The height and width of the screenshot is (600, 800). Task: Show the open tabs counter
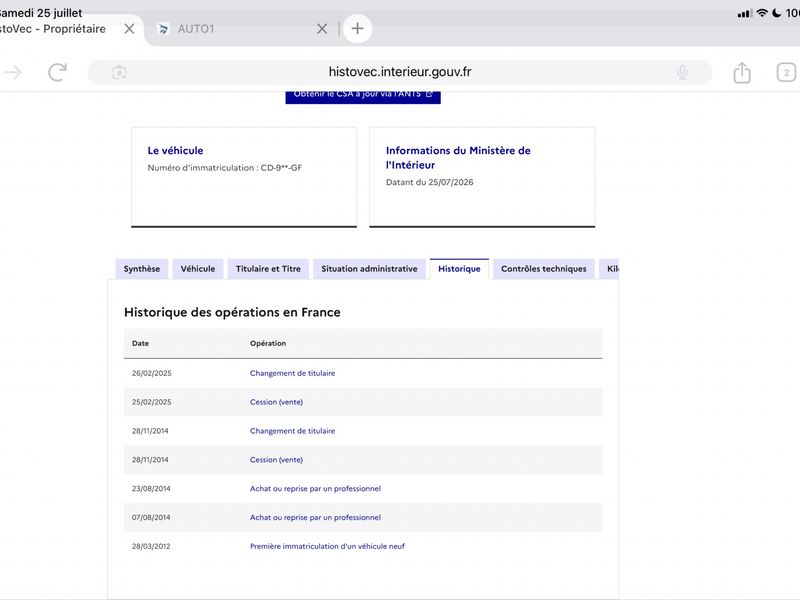coord(786,72)
